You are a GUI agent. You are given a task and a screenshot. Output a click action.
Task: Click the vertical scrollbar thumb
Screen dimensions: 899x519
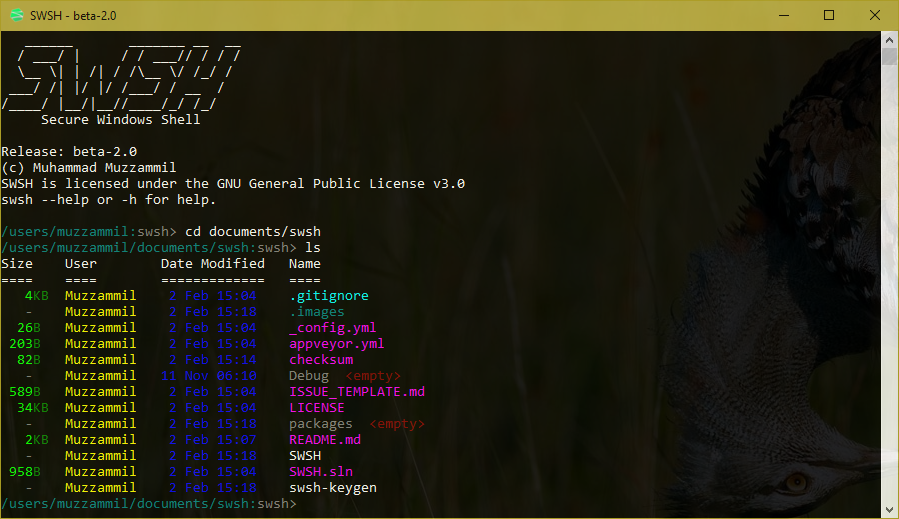[x=889, y=56]
